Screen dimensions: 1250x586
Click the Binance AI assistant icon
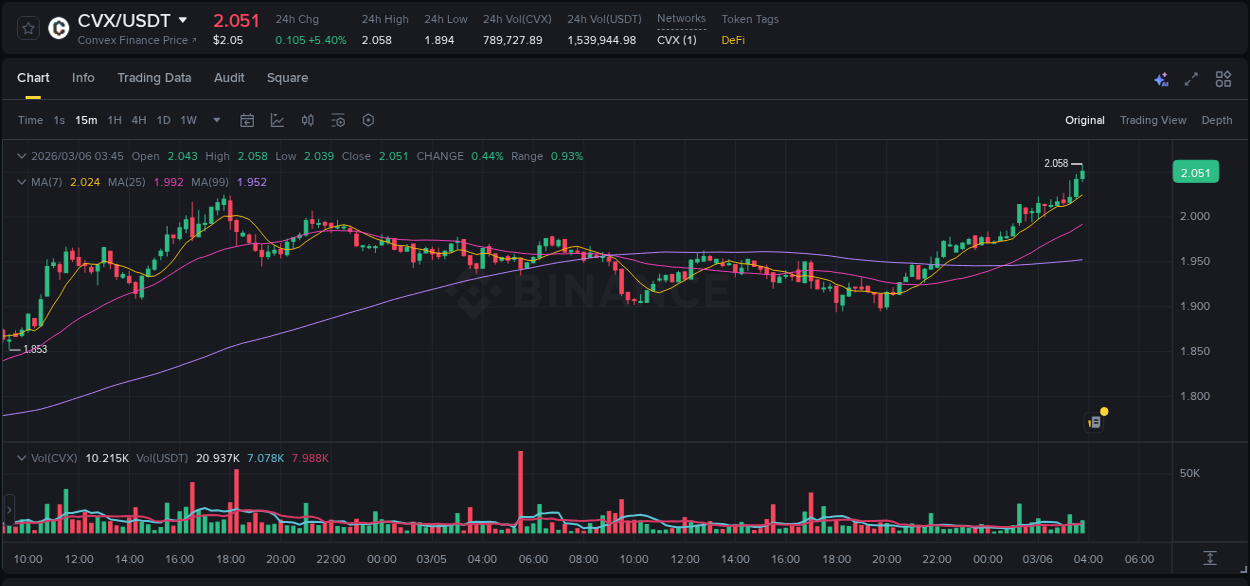tap(1160, 79)
